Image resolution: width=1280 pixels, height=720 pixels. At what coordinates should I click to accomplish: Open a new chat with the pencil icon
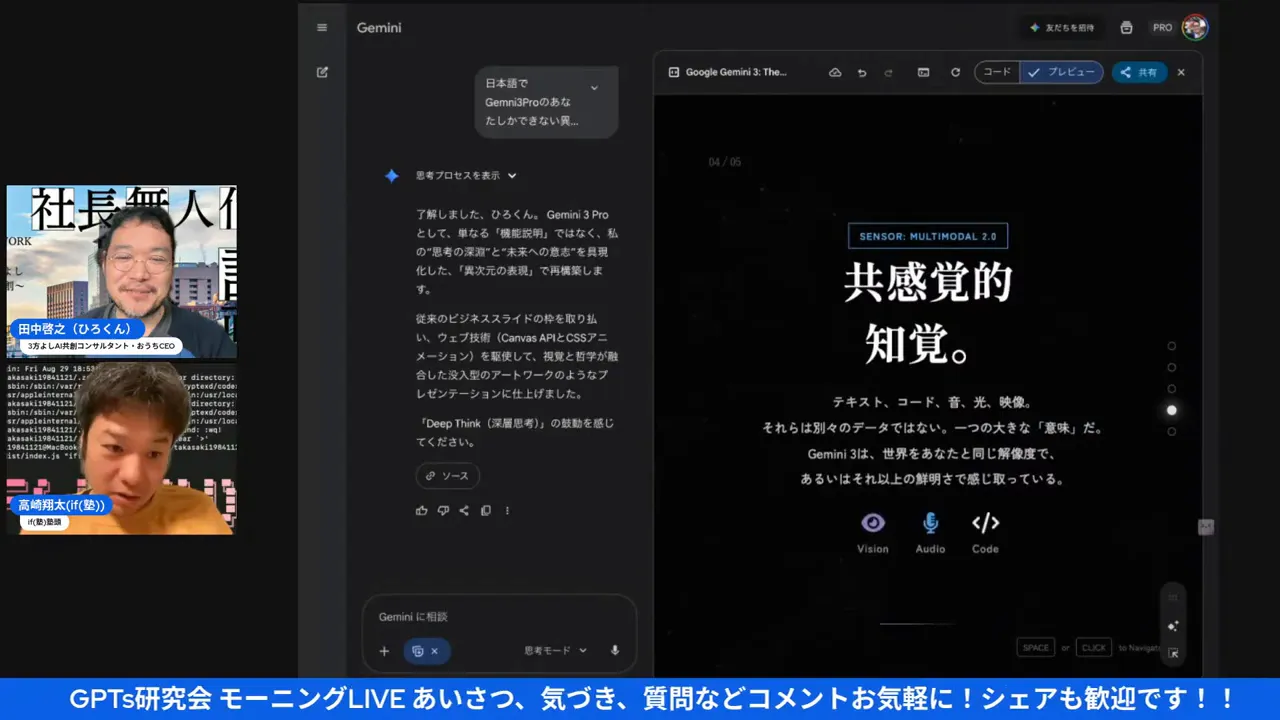pos(321,71)
